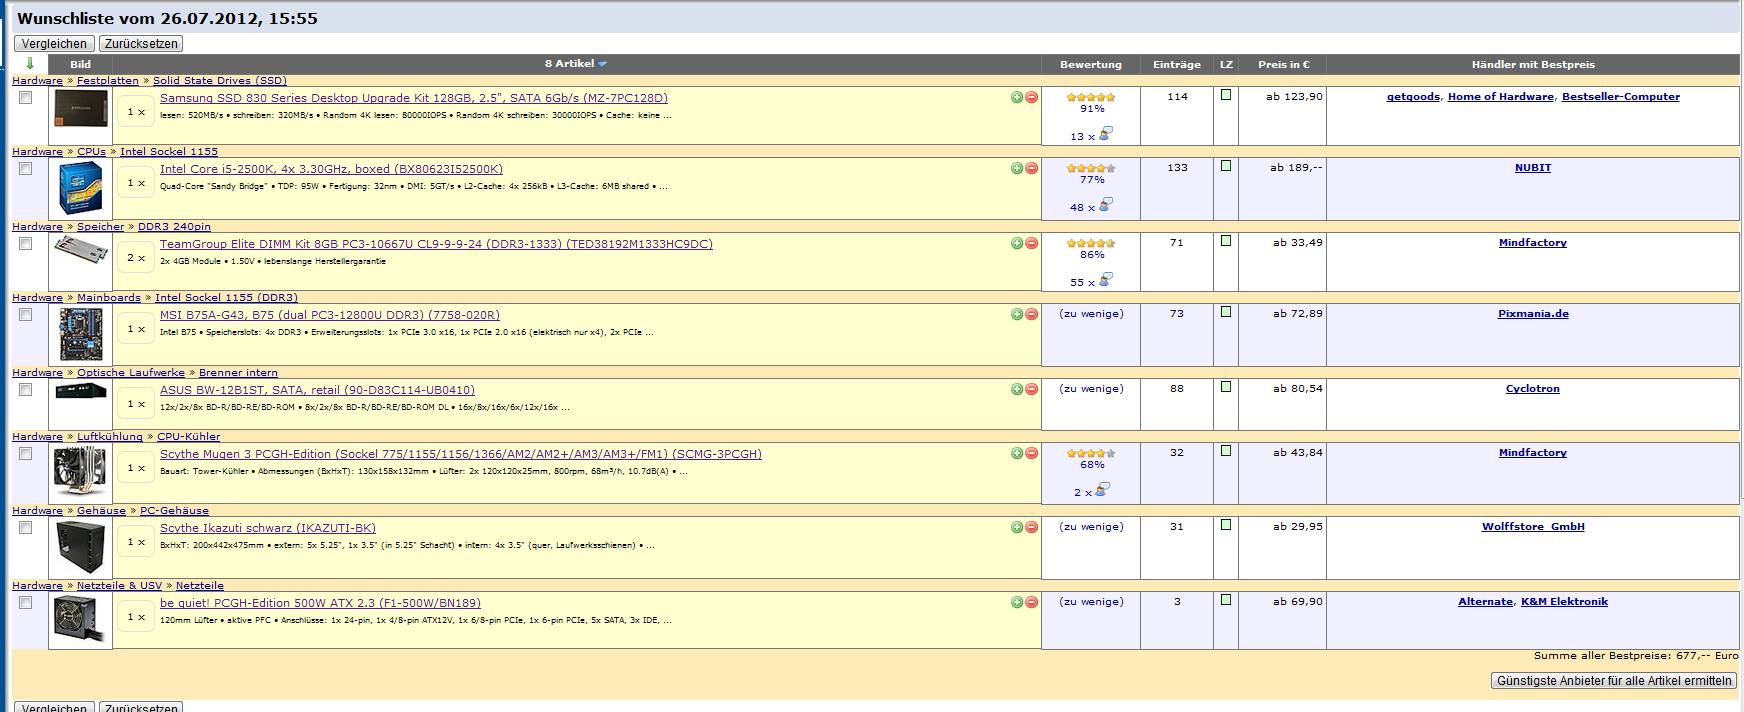Click the green down arrow in table header
Screen dimensions: 1744x712
(30, 64)
